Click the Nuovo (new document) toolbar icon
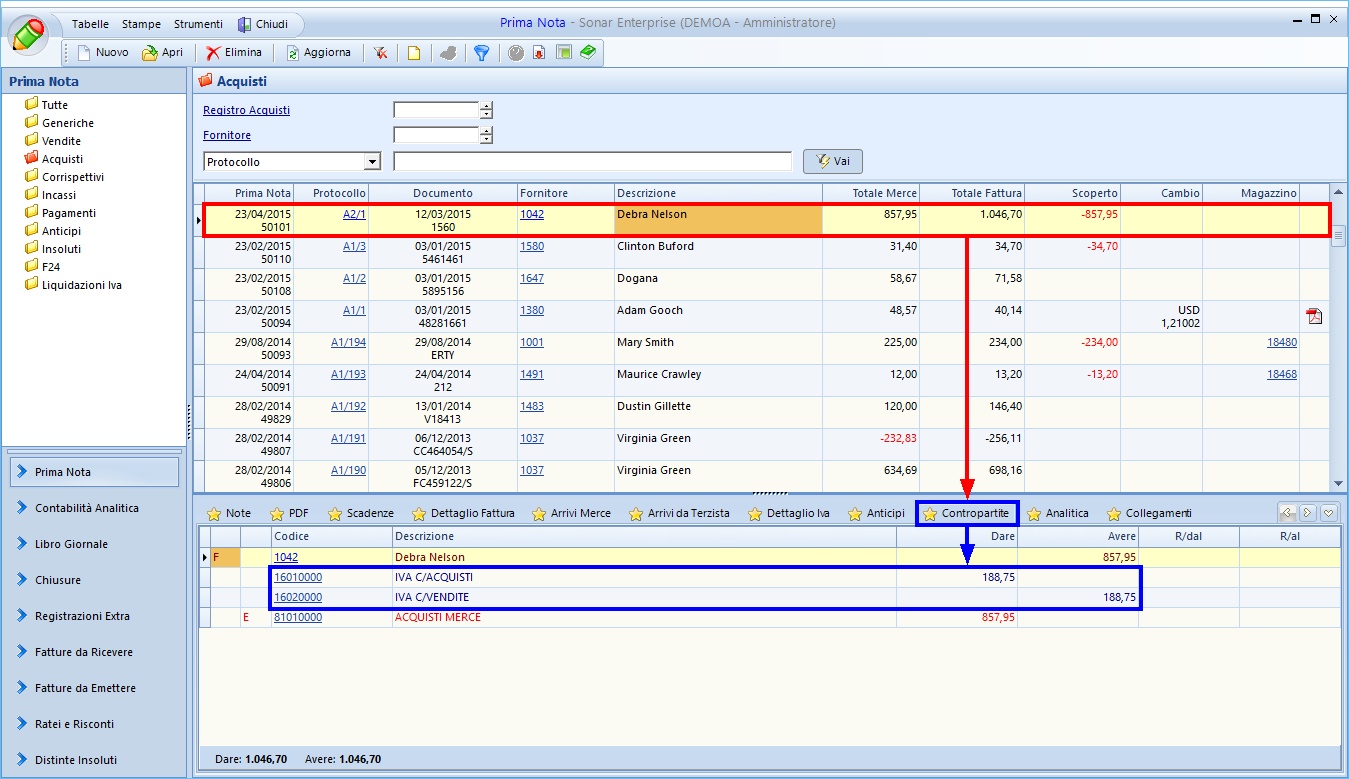This screenshot has height=779, width=1349. point(85,53)
